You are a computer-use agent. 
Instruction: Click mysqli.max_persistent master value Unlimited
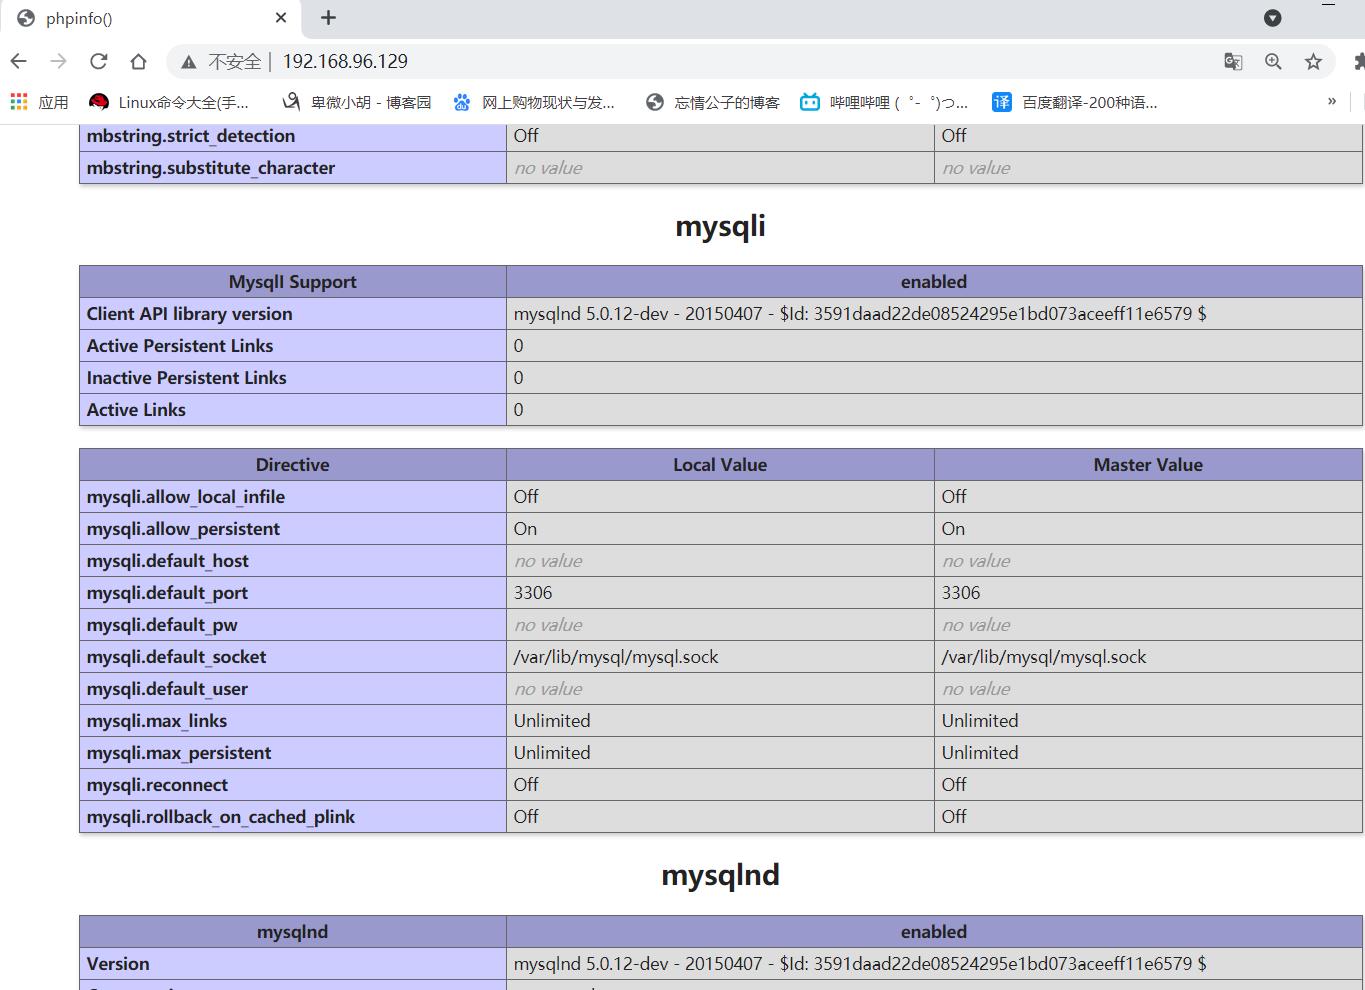[x=980, y=753]
